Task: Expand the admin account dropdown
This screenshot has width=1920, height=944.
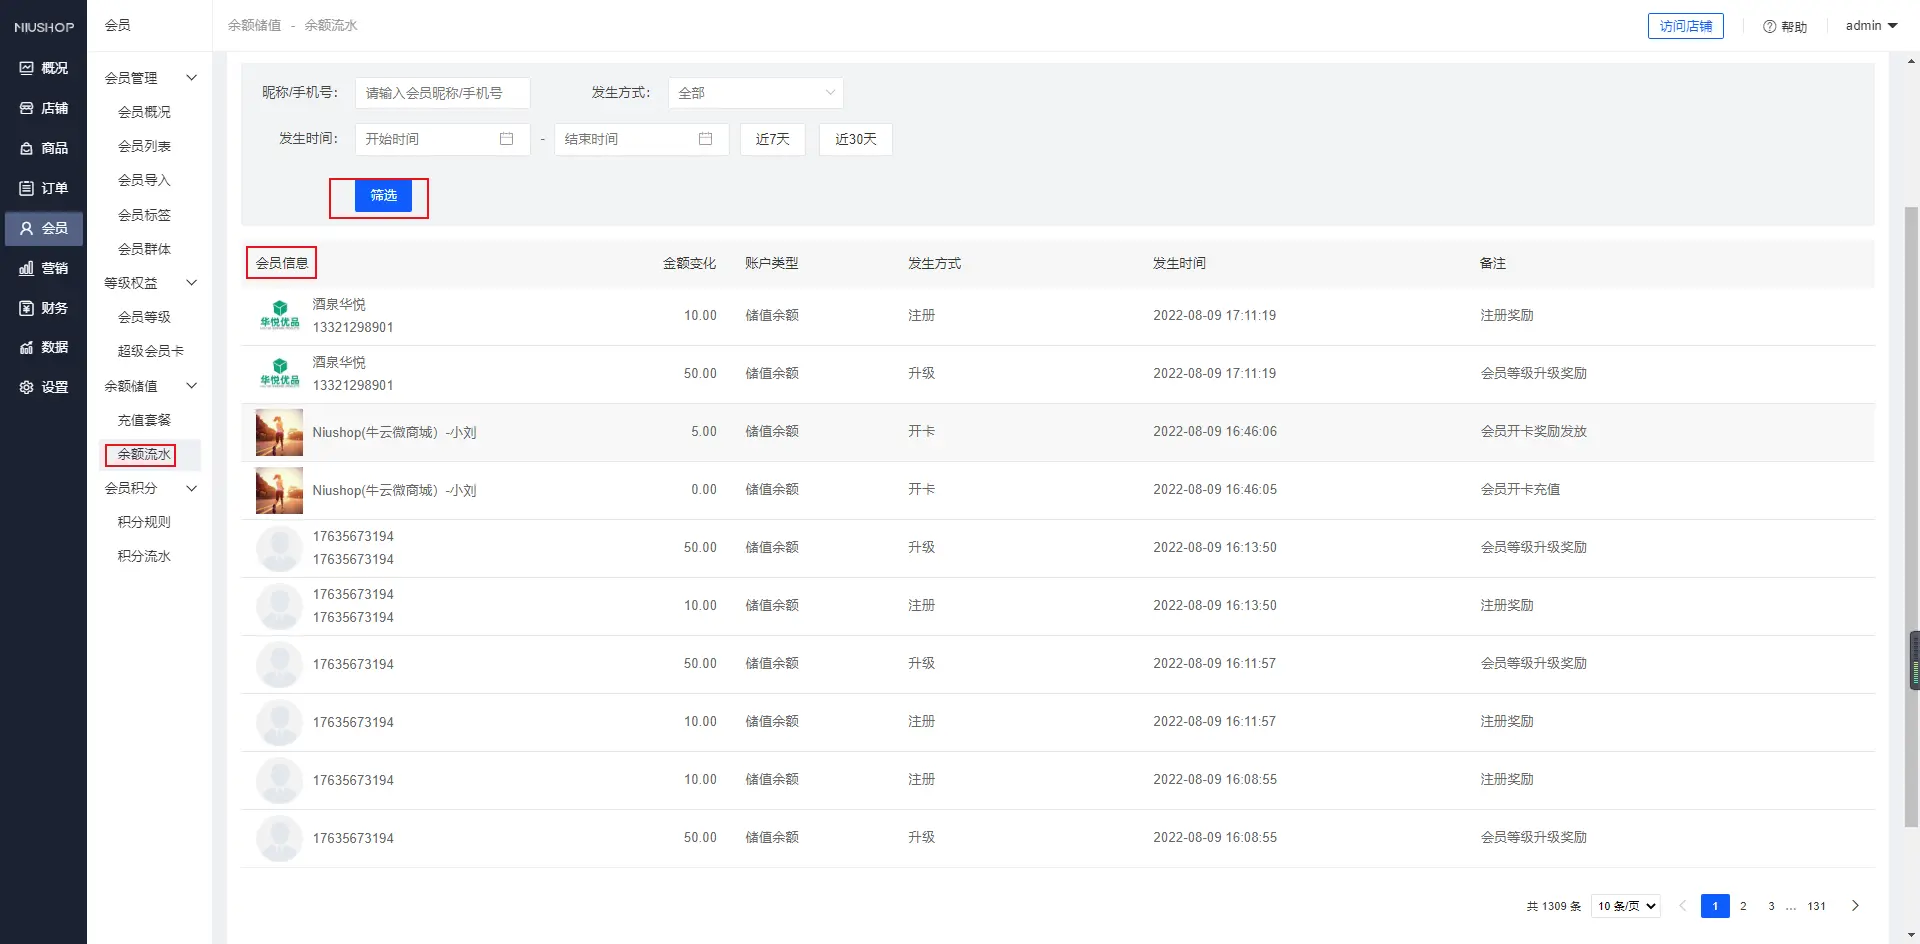Action: click(x=1871, y=26)
